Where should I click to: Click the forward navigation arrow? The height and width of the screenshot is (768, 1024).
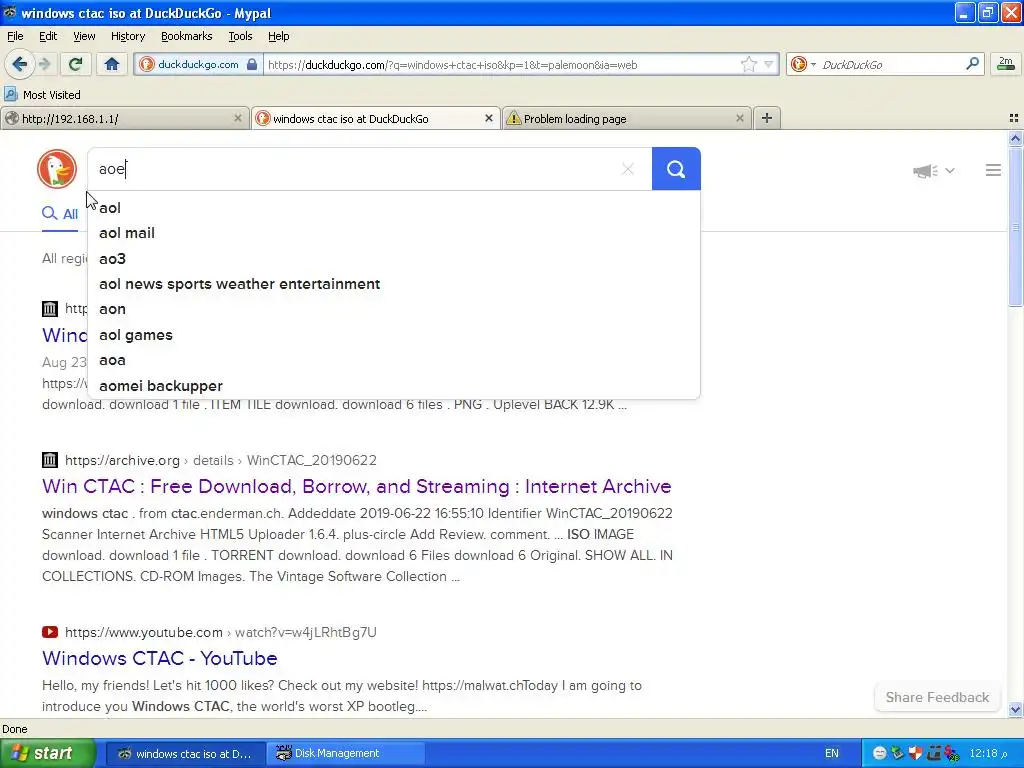click(x=44, y=64)
